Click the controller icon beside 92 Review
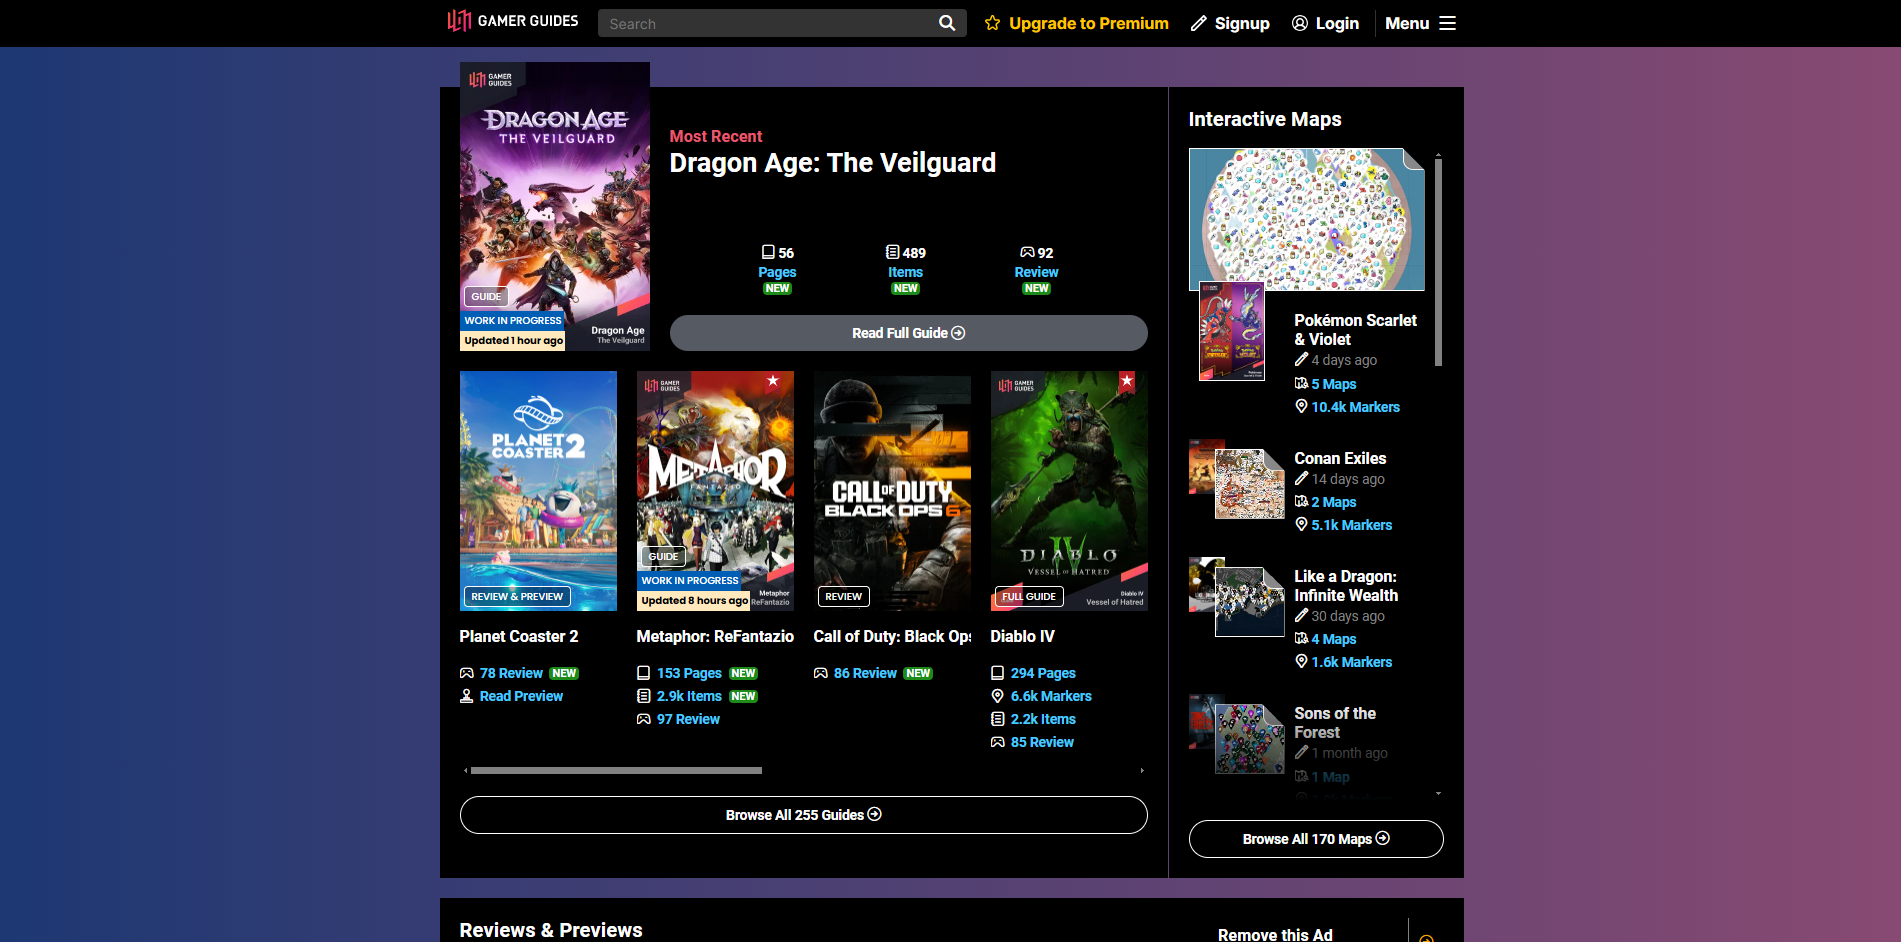 point(1027,252)
